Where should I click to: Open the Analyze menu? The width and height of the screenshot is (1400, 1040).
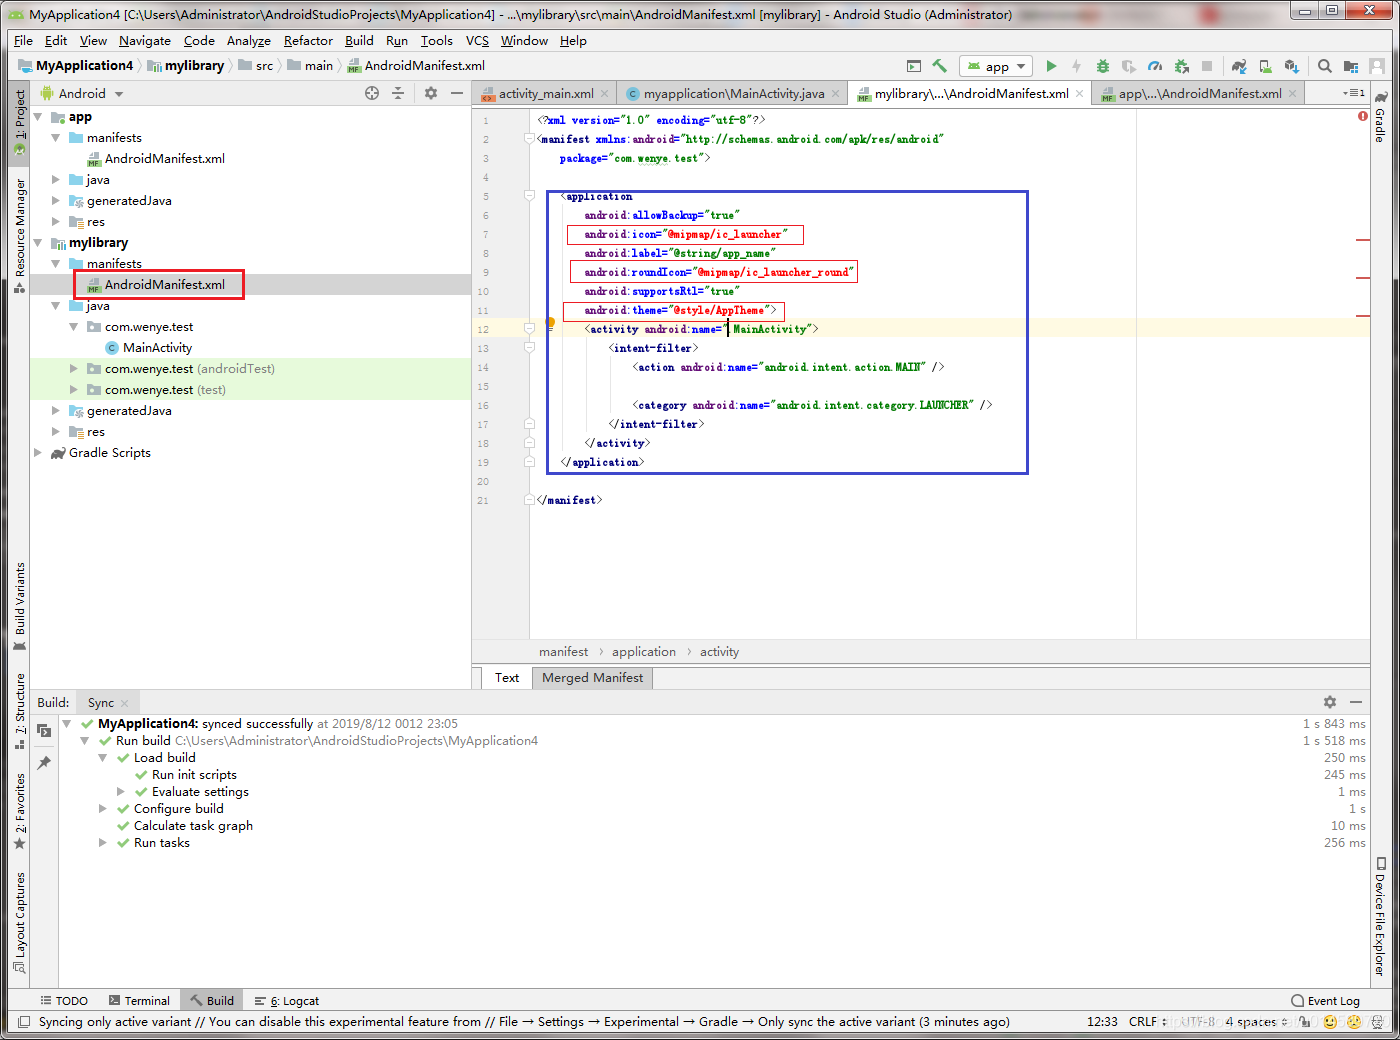tap(249, 41)
